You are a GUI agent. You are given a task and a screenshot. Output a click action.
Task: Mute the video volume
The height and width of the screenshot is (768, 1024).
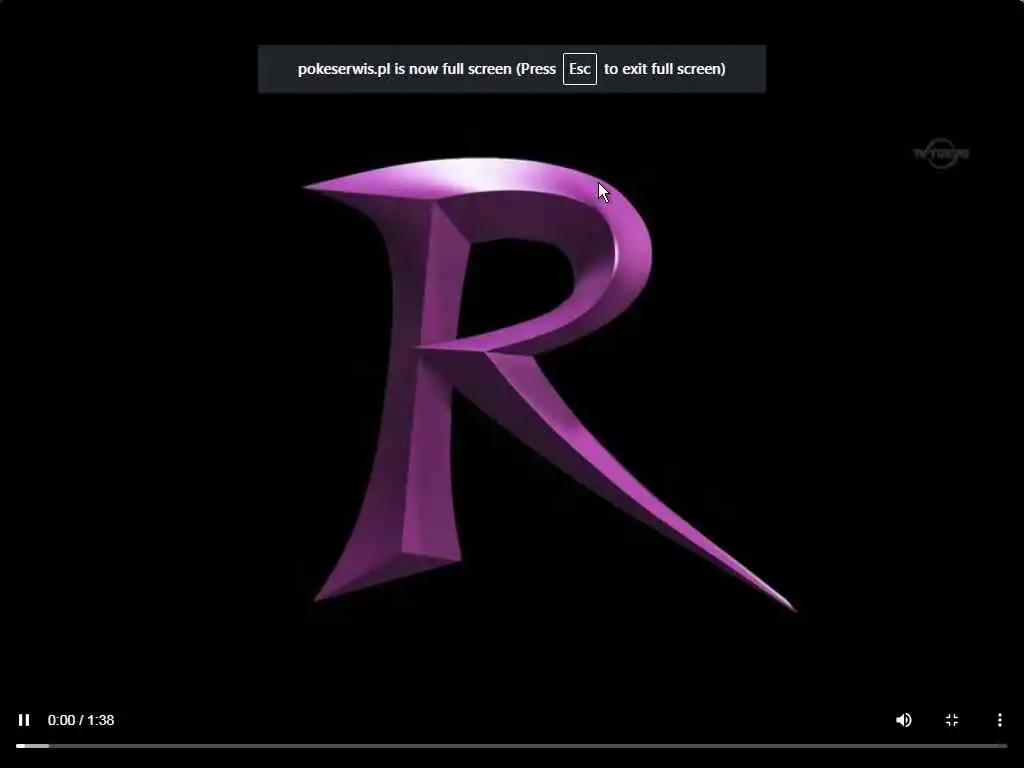904,720
